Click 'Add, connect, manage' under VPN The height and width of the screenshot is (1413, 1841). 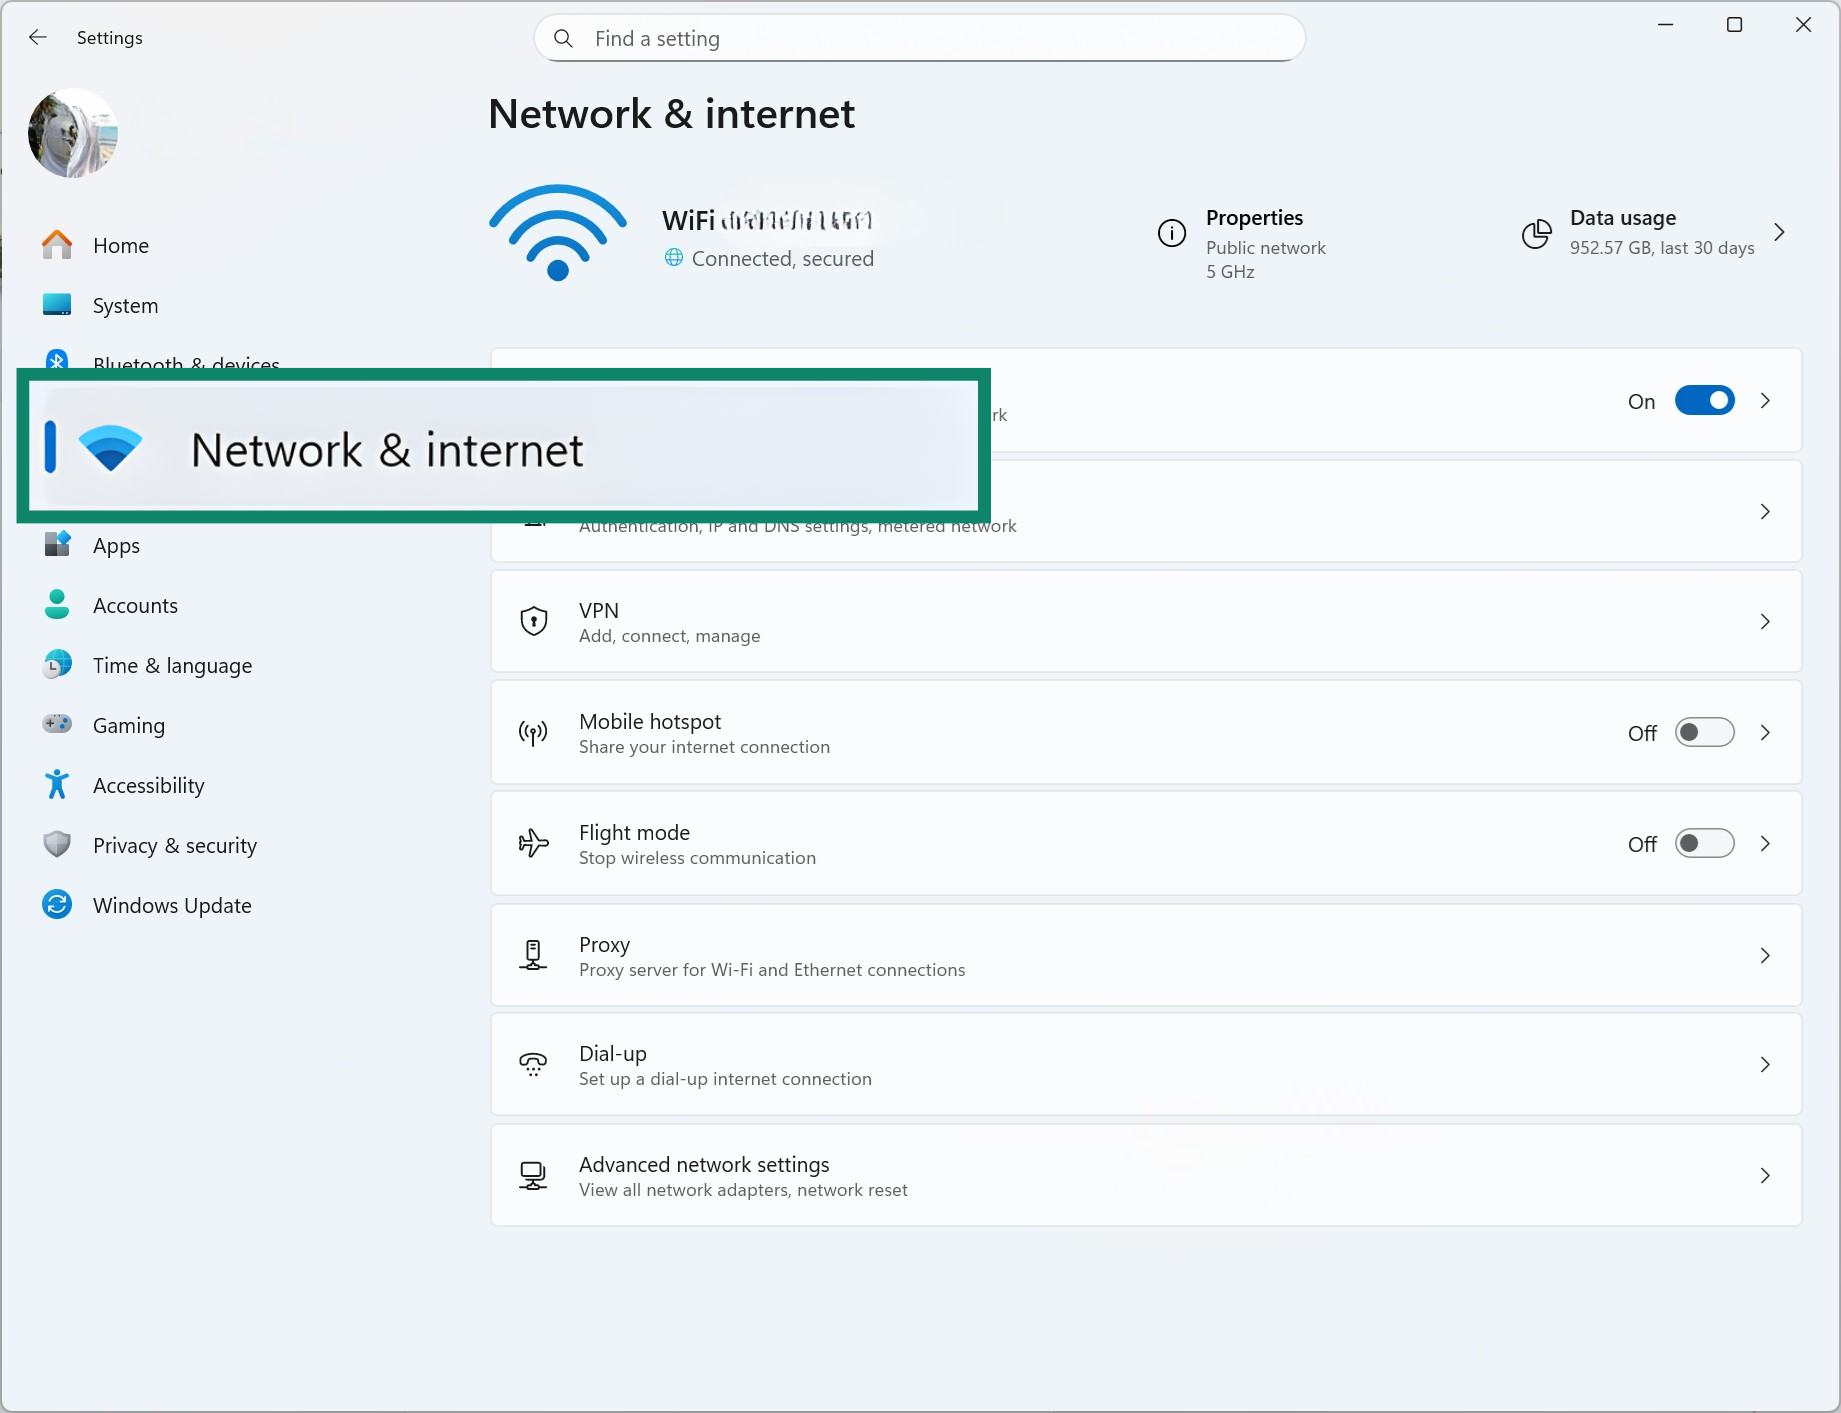670,636
